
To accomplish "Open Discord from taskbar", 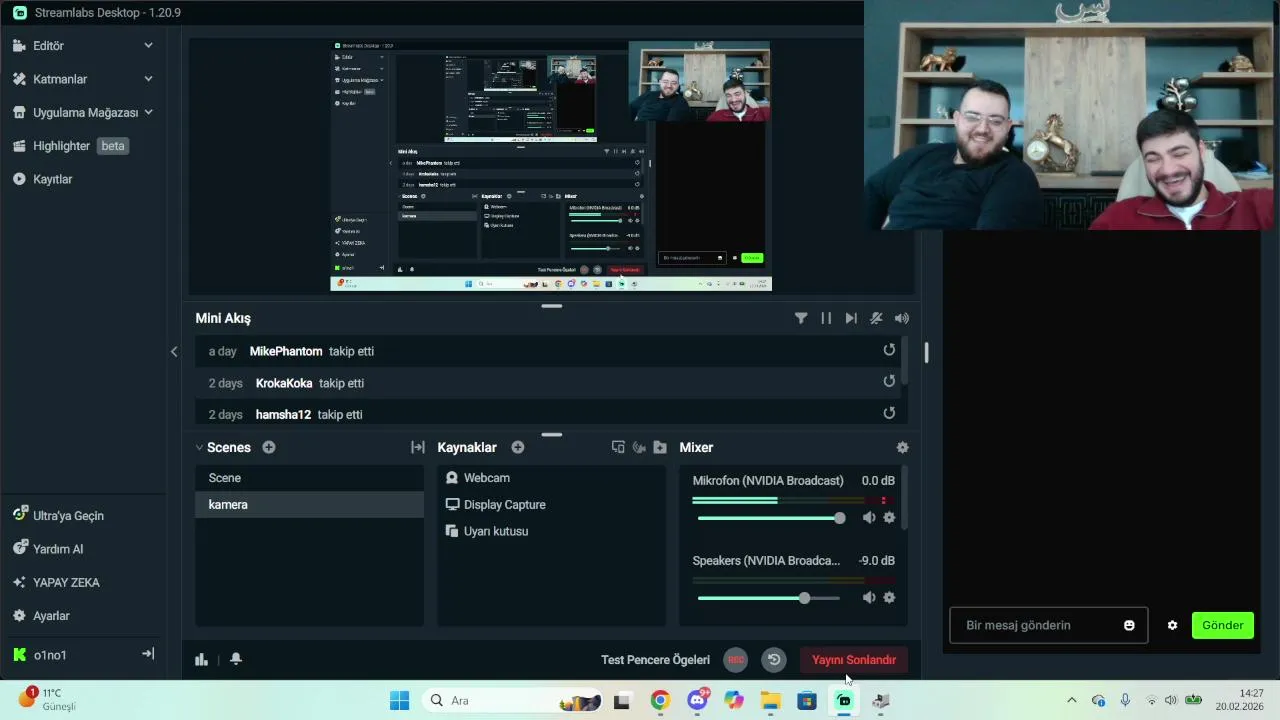I will [x=697, y=700].
